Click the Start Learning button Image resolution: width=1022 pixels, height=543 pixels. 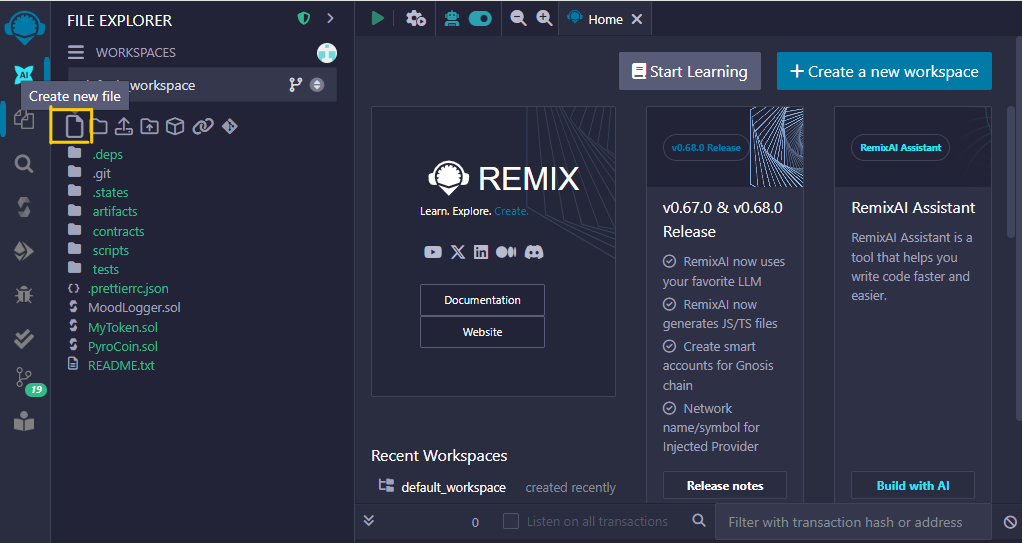[x=690, y=71]
